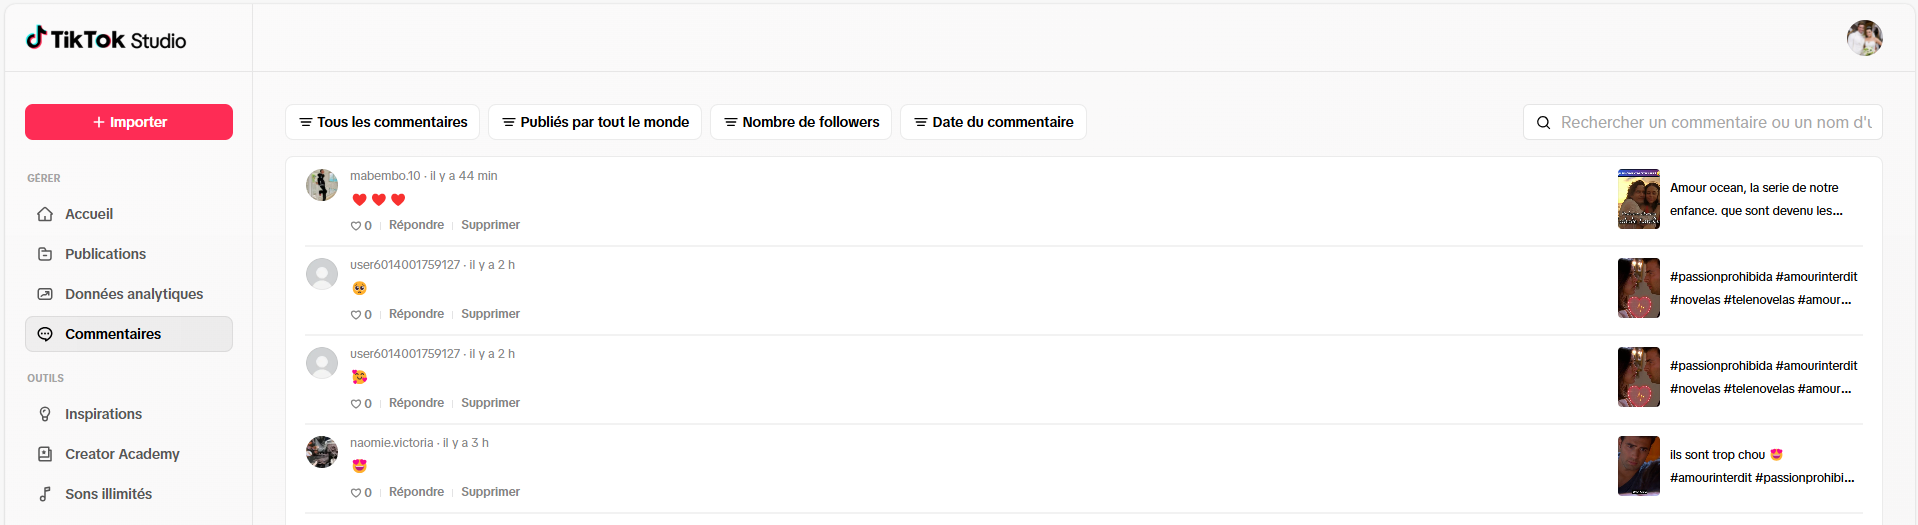Open the Nombre de followers filter
This screenshot has height=525, width=1918.
tap(801, 122)
